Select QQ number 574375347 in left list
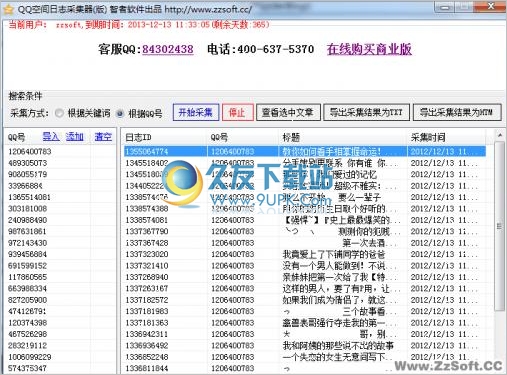Viewport: 507px width, 375px height. [x=28, y=368]
